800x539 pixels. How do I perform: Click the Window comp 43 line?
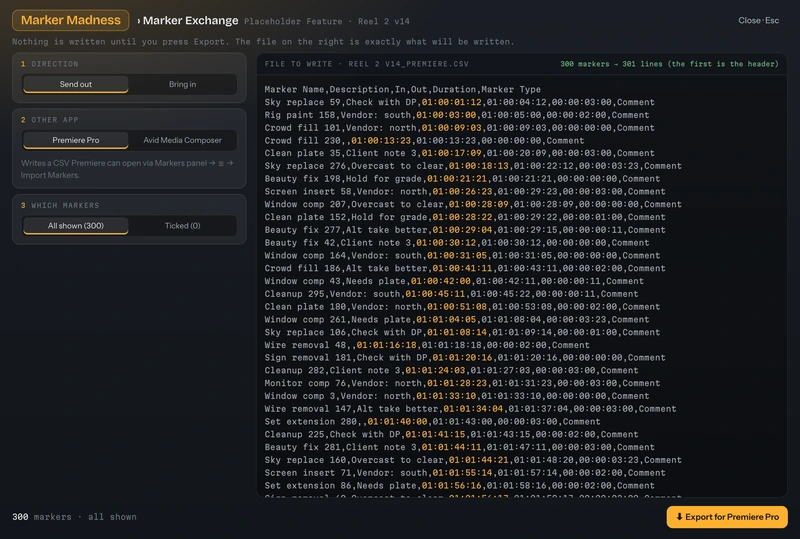point(454,281)
